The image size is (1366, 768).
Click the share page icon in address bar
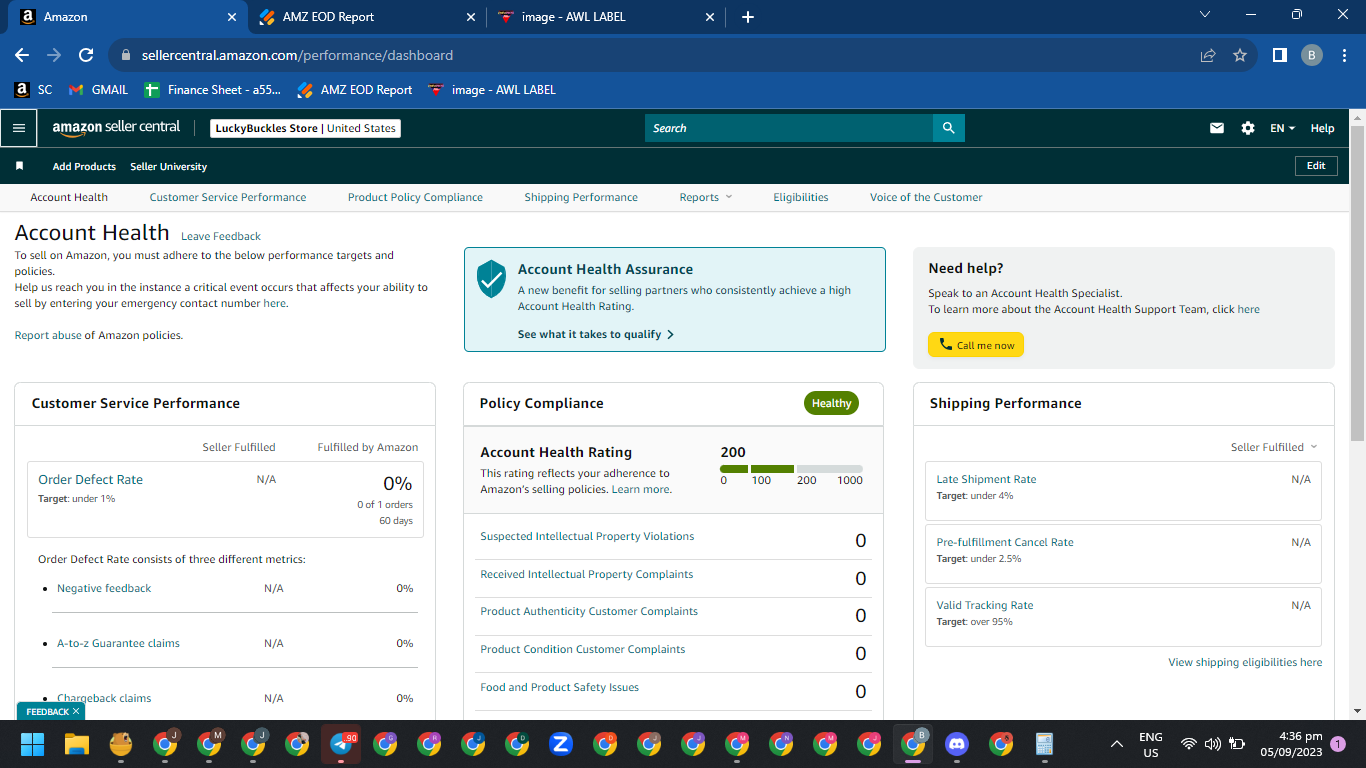pyautogui.click(x=1208, y=55)
